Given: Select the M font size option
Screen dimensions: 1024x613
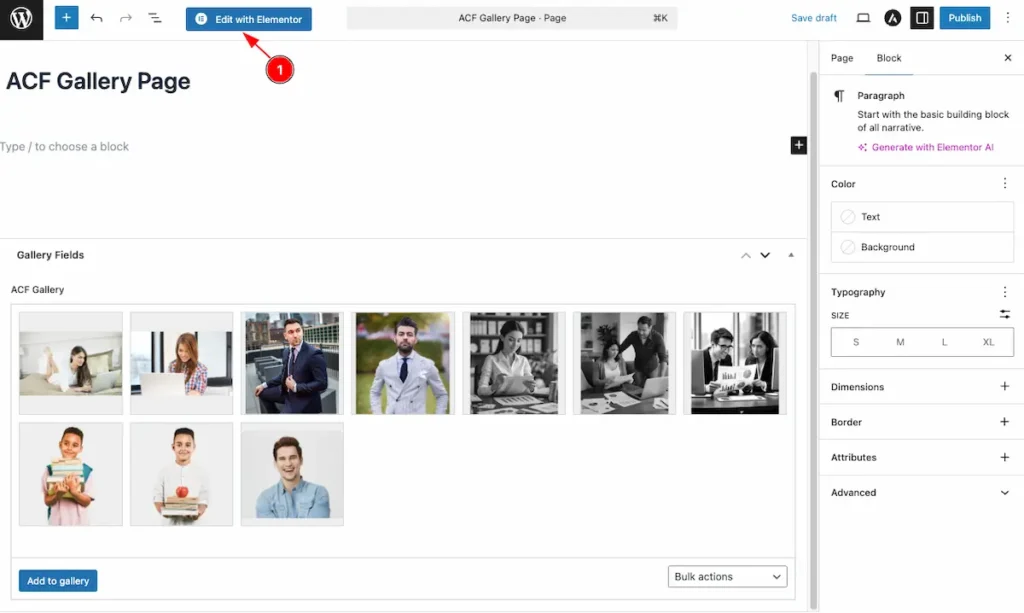Looking at the screenshot, I should [900, 342].
